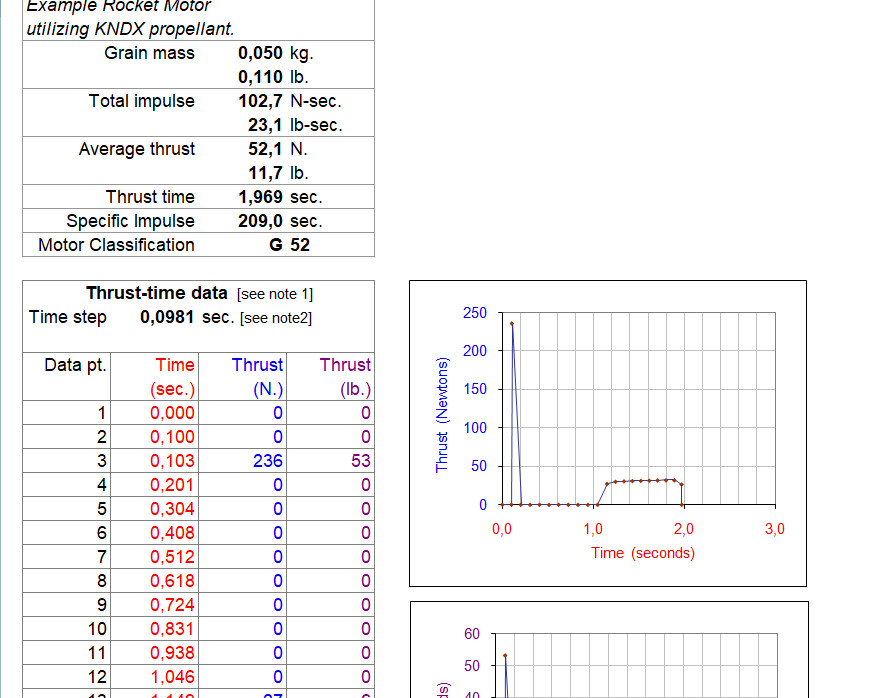Click the Total impulse 102,7 cell
The width and height of the screenshot is (894, 698).
[x=265, y=101]
